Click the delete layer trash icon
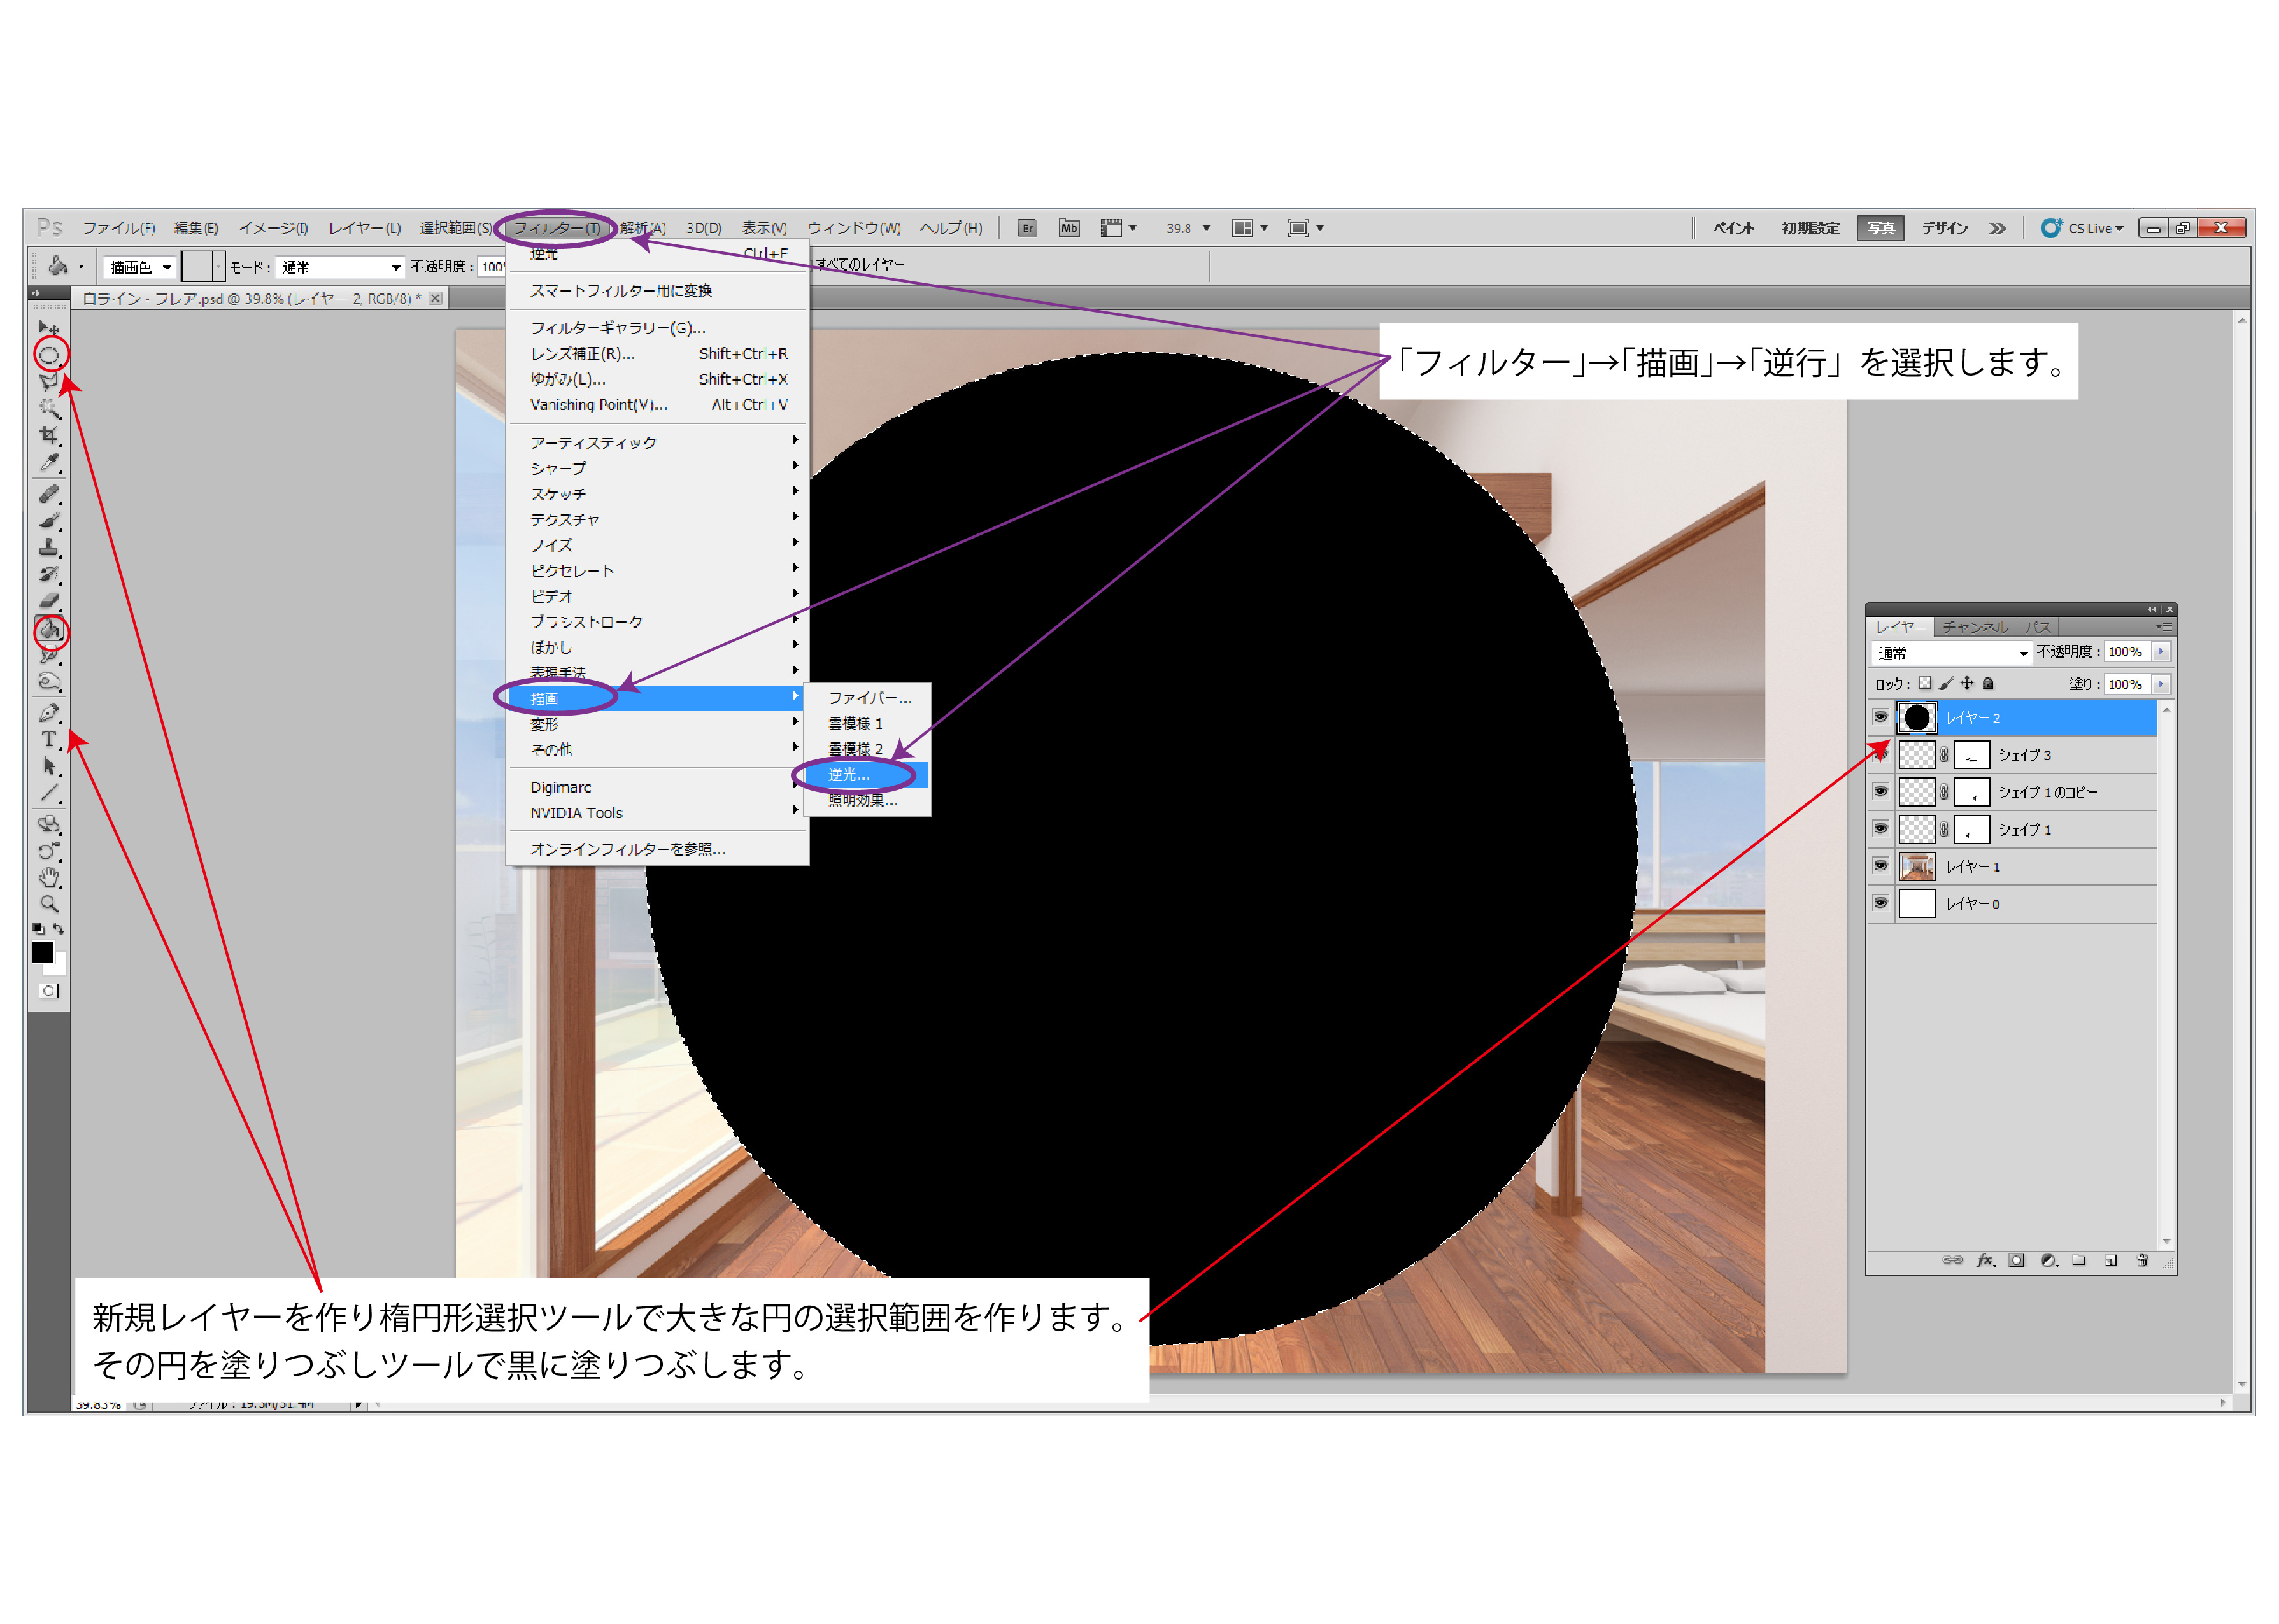 pyautogui.click(x=2142, y=1260)
